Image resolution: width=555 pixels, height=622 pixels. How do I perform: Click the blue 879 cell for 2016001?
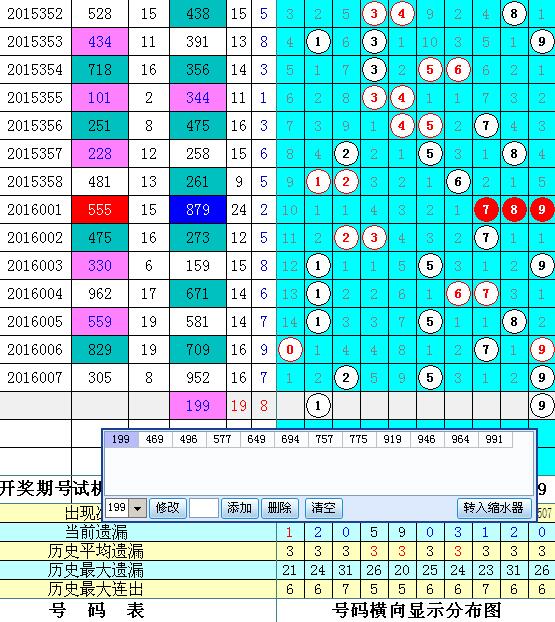click(198, 209)
